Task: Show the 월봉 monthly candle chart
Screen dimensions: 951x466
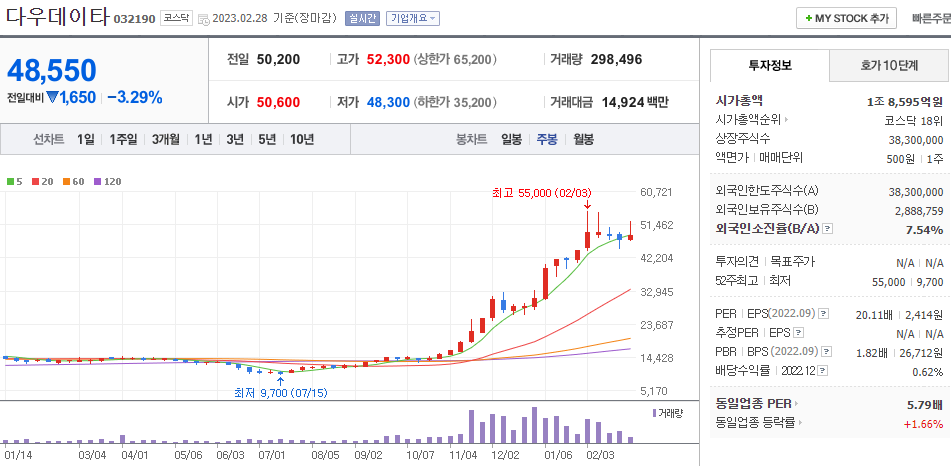Action: click(583, 139)
